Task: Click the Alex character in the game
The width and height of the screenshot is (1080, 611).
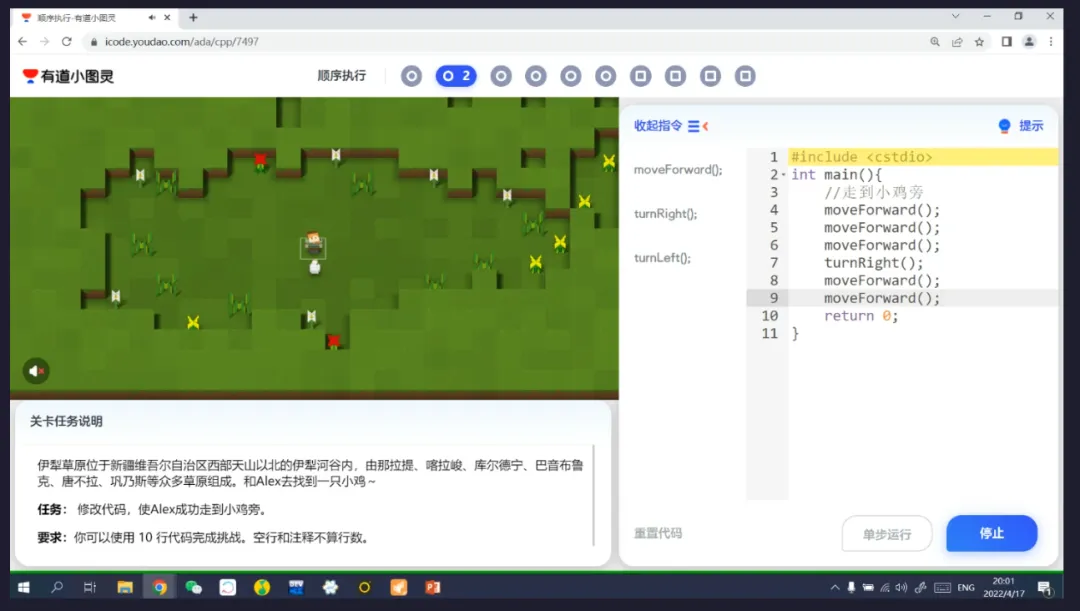Action: pos(313,245)
